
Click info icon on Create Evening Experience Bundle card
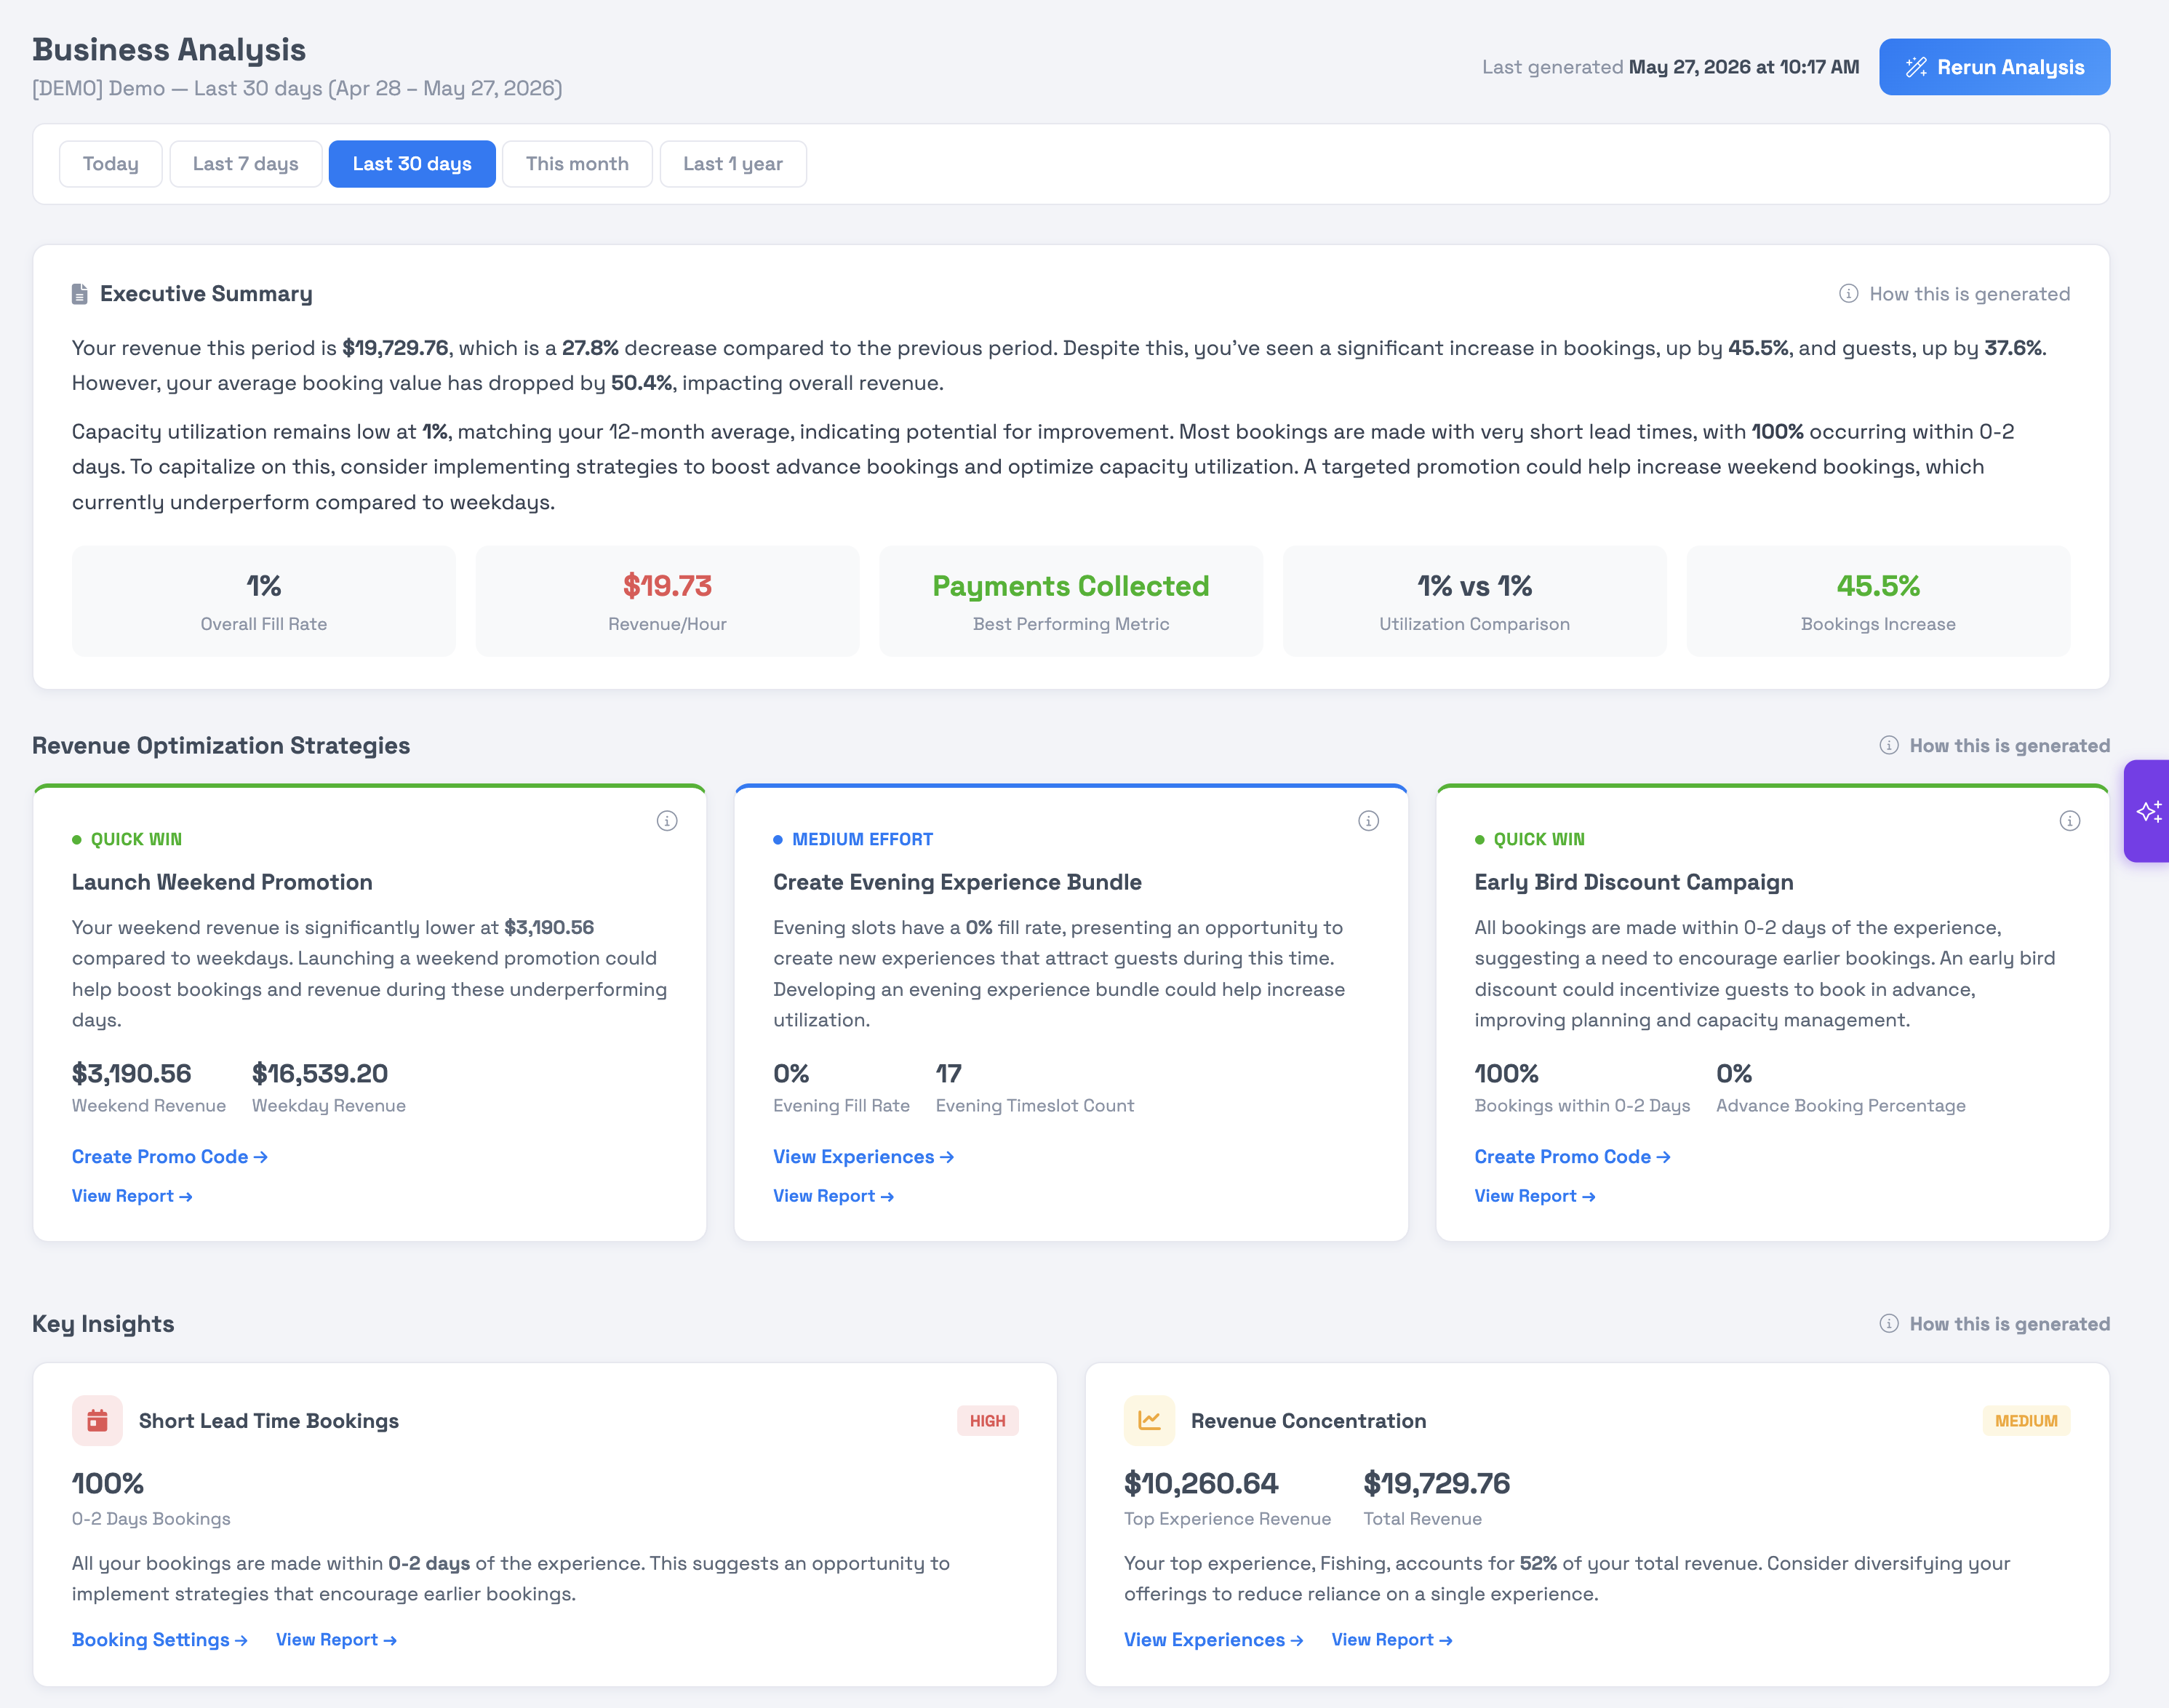(x=1369, y=821)
